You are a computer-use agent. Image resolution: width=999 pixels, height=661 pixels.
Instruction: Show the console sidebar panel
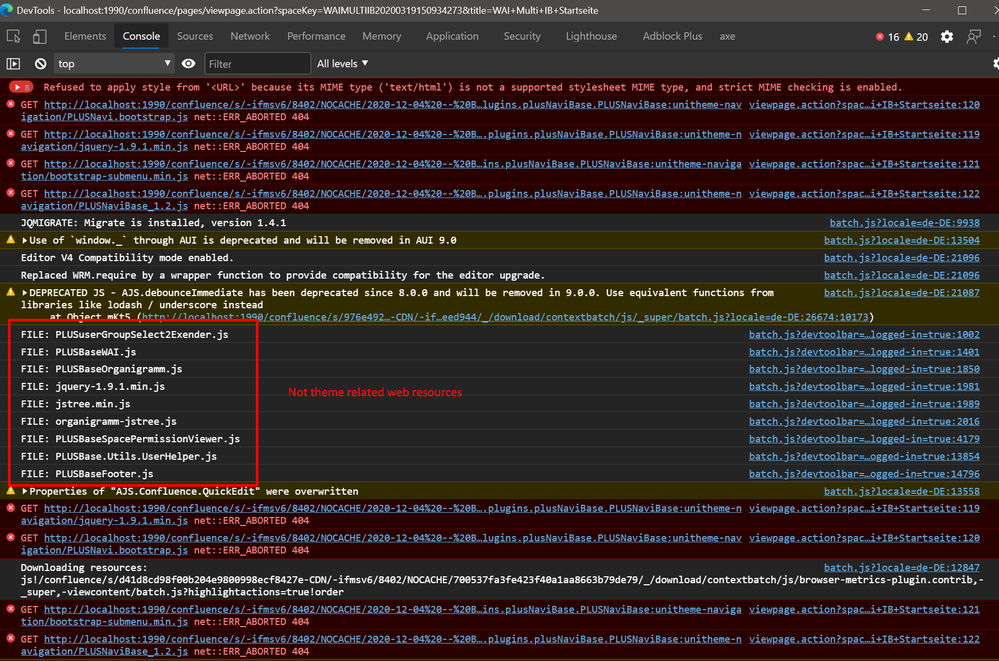pos(14,64)
